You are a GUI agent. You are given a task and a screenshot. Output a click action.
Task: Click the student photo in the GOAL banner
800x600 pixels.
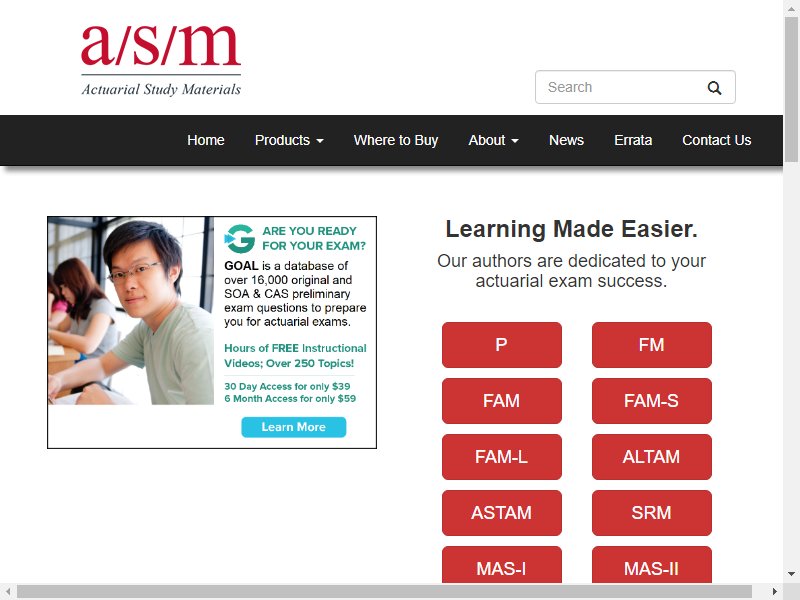coord(131,311)
